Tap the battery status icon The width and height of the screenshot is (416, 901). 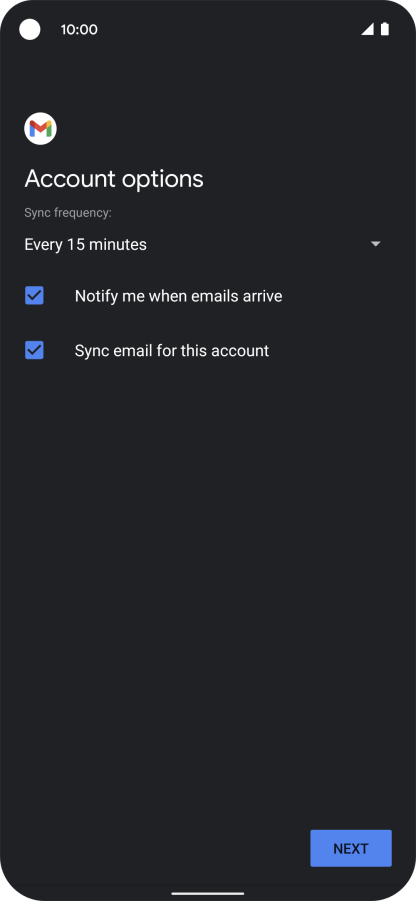[385, 29]
